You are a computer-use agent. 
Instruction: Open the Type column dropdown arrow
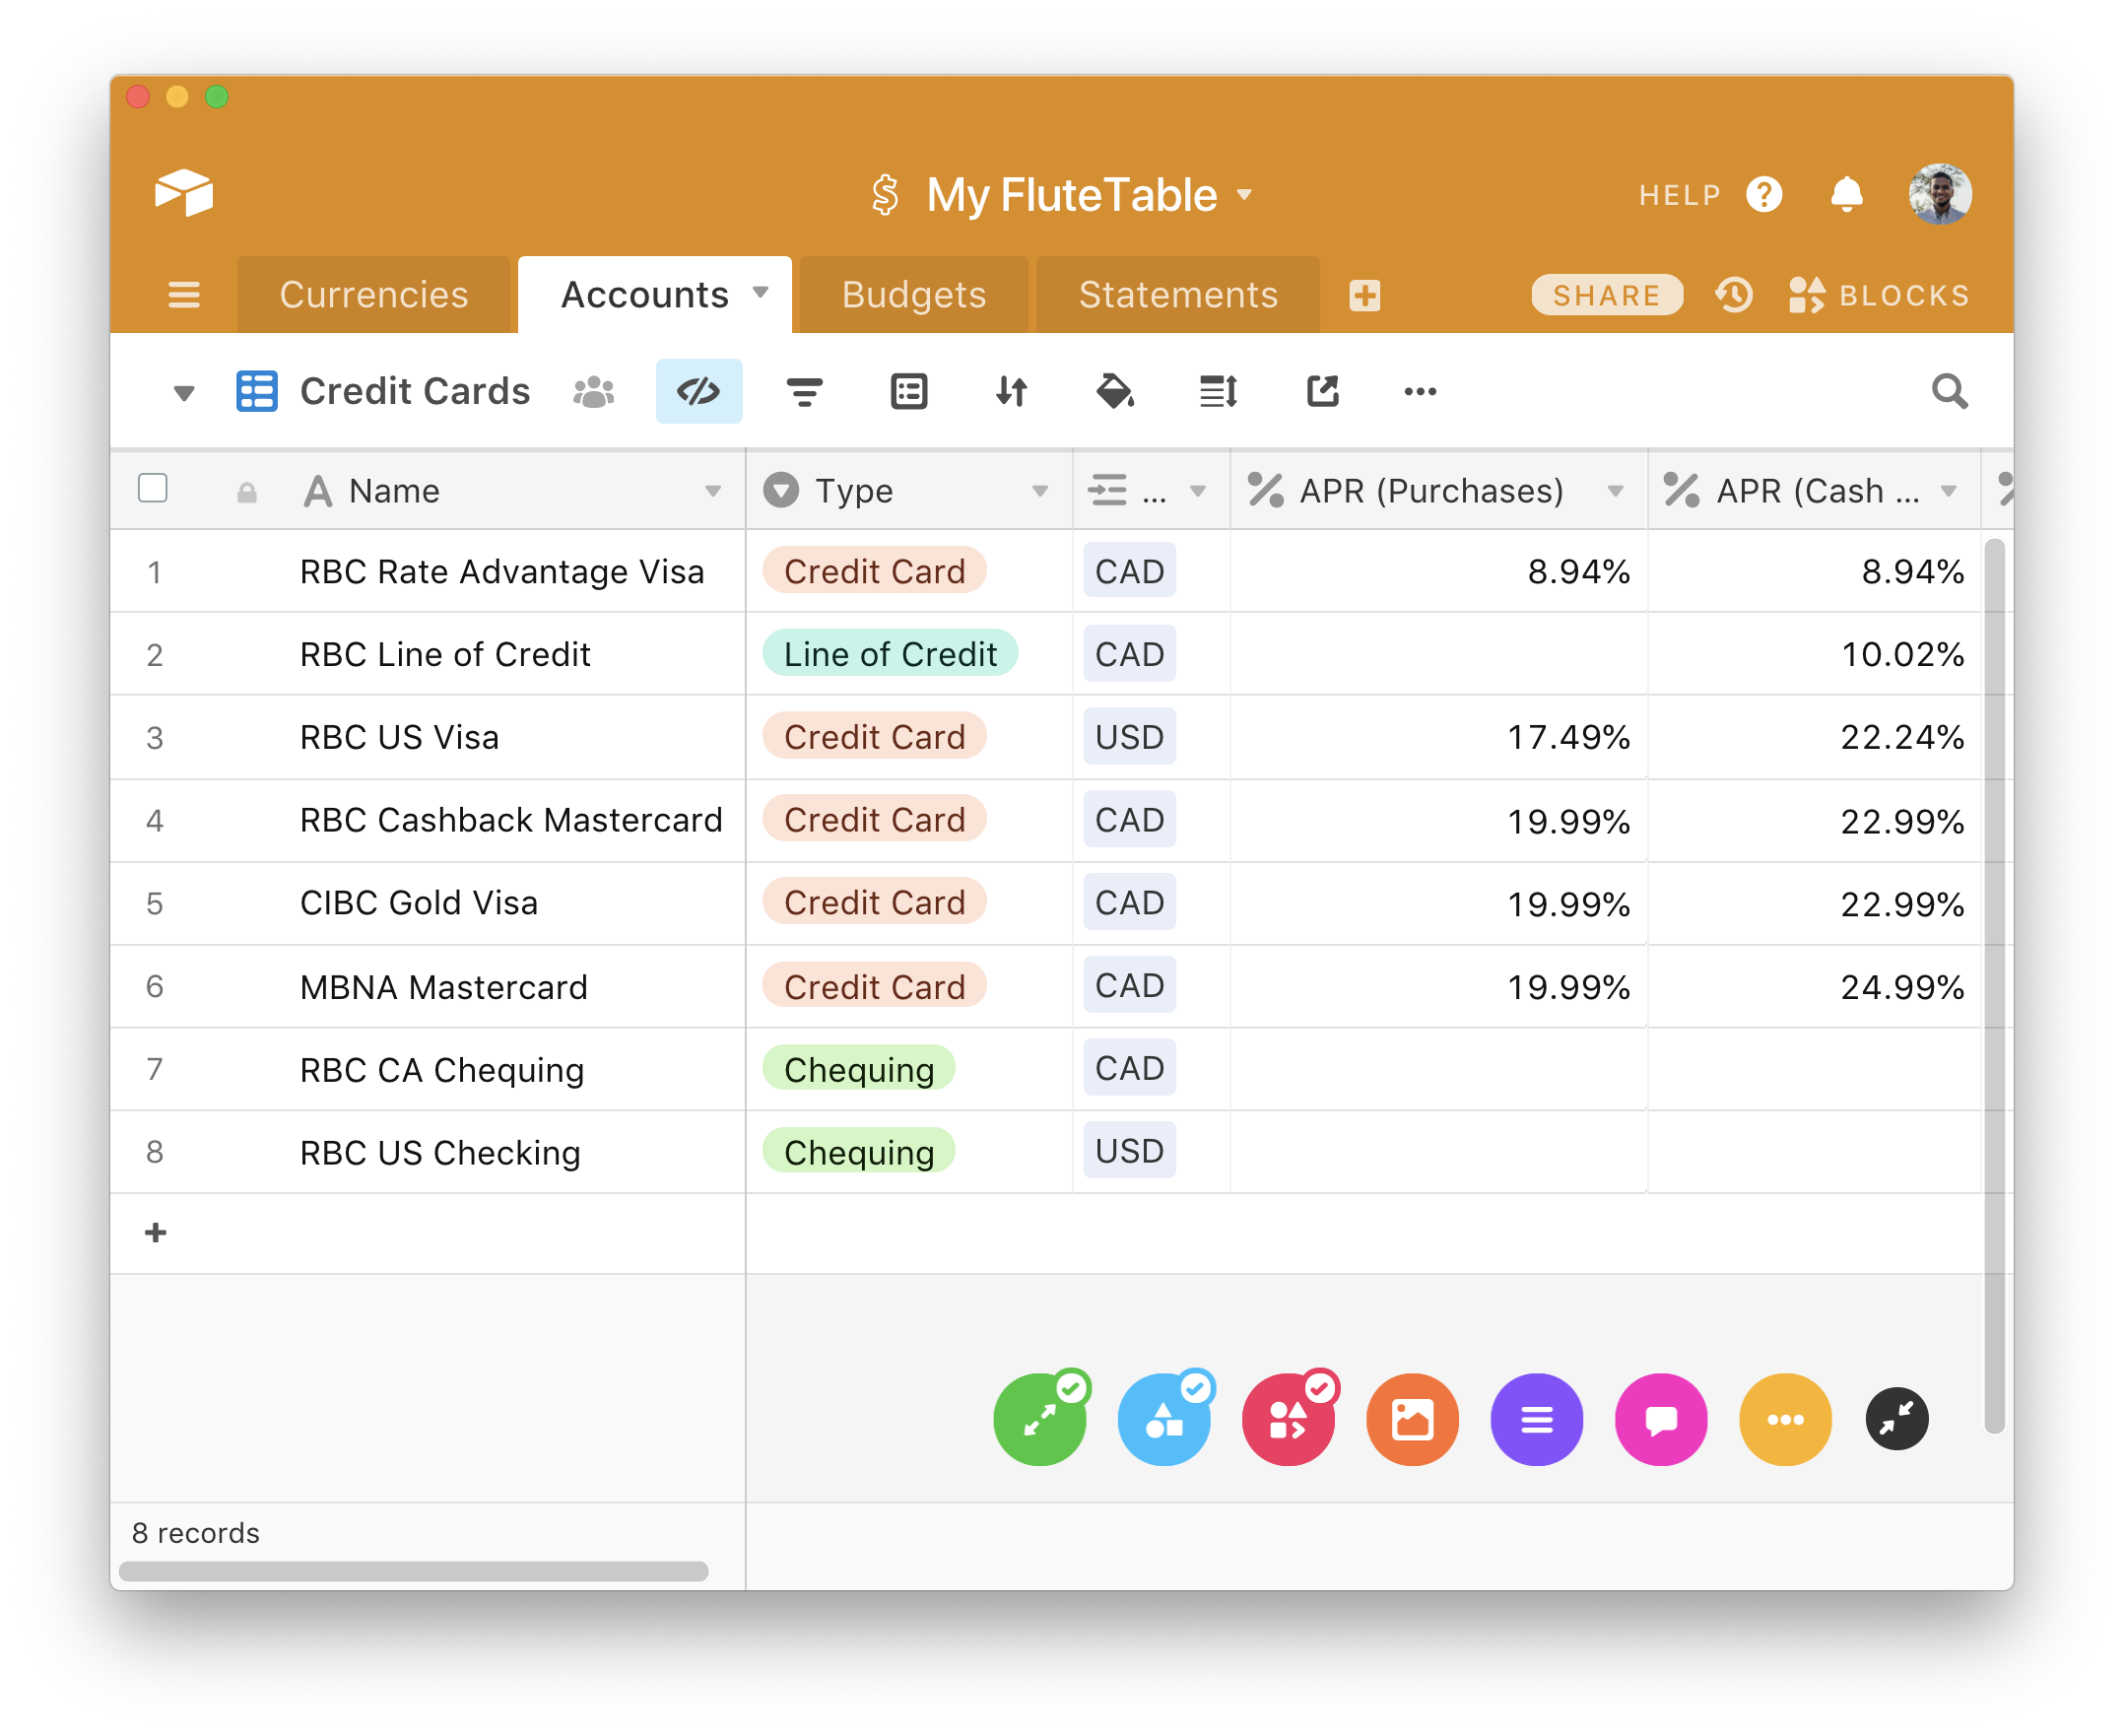tap(1040, 491)
